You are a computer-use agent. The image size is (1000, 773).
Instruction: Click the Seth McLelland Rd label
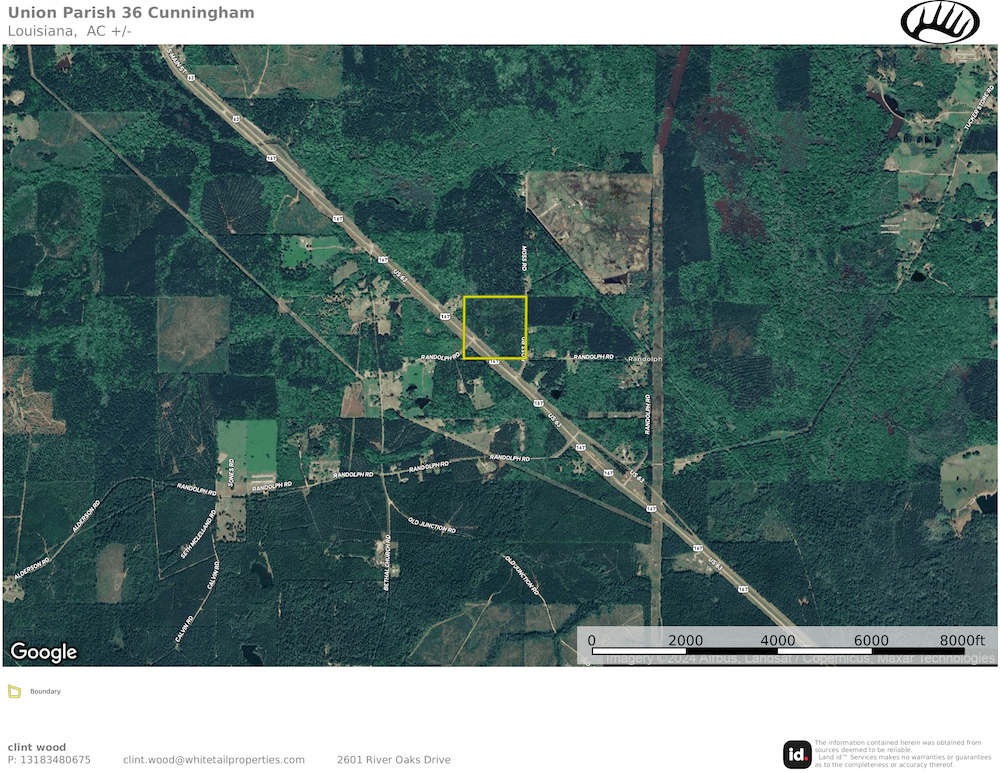(198, 538)
